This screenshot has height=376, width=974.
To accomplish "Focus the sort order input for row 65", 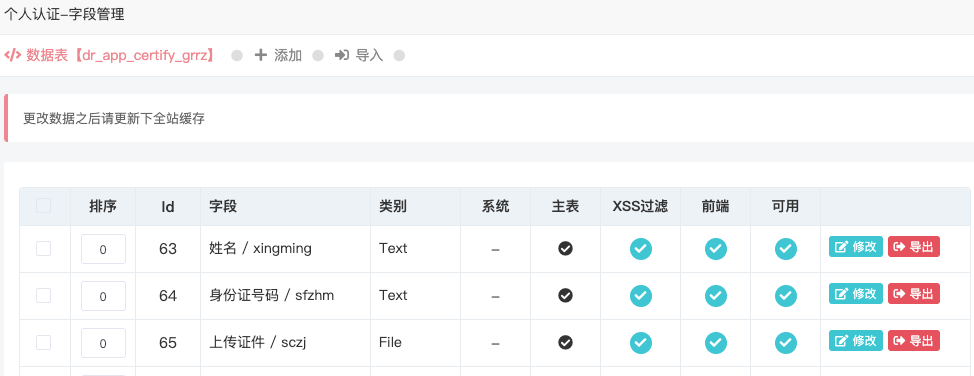I will 103,343.
